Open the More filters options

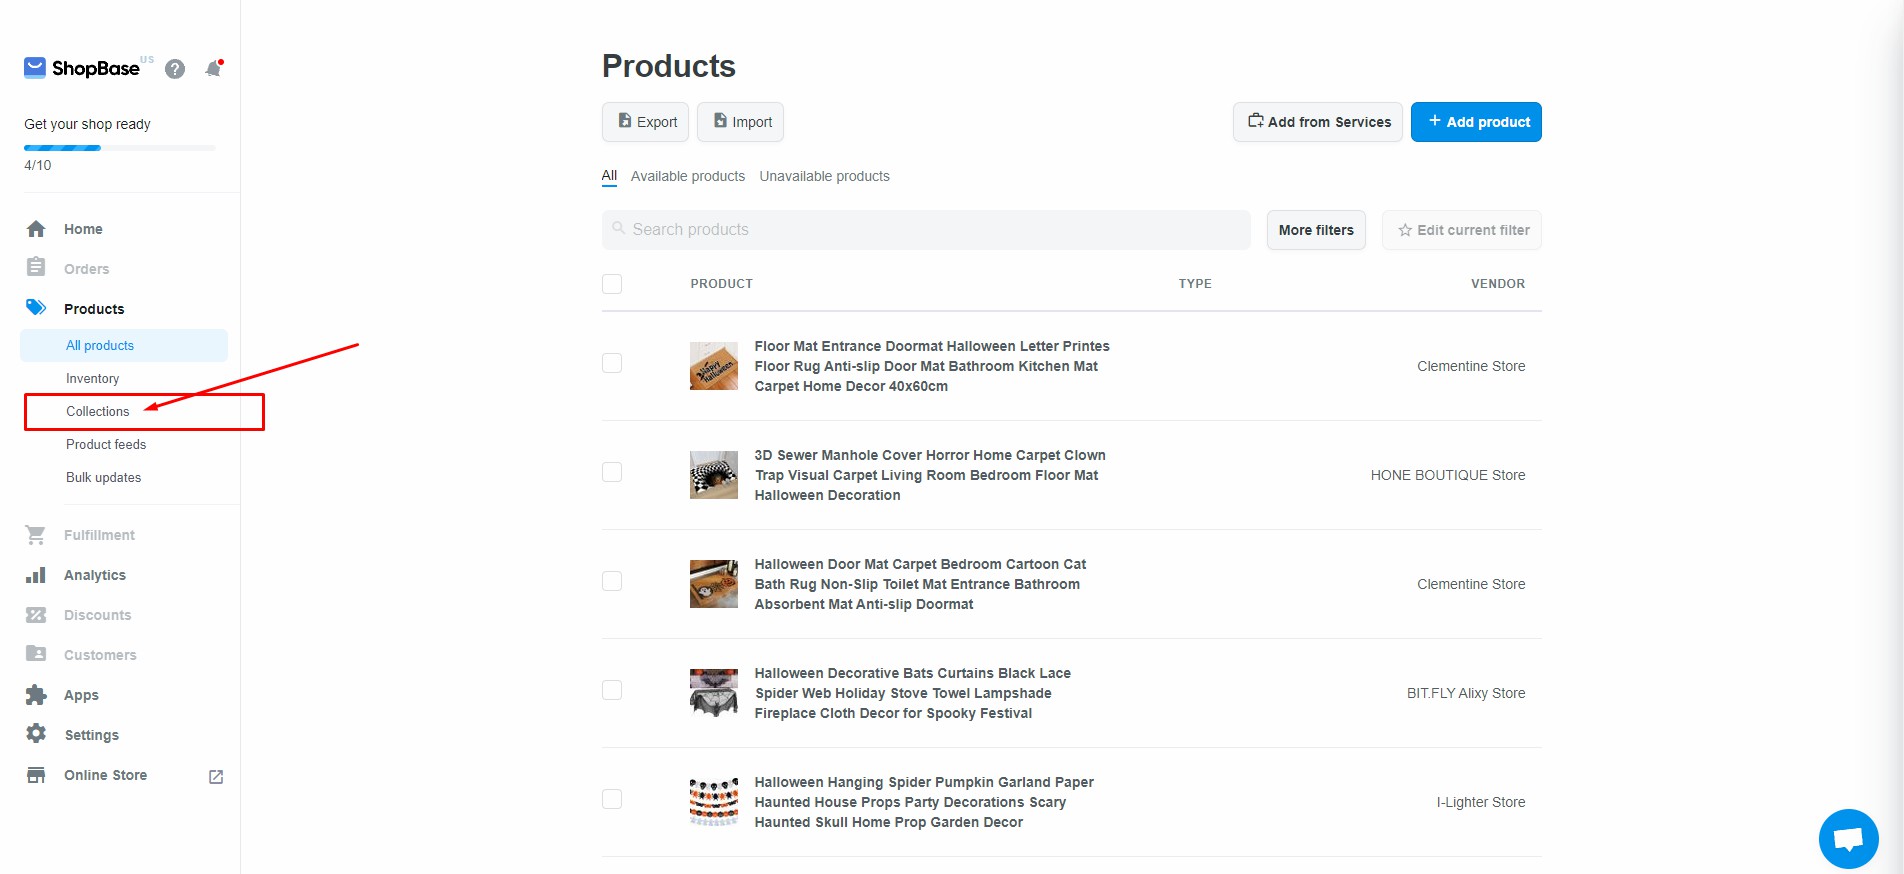1315,230
